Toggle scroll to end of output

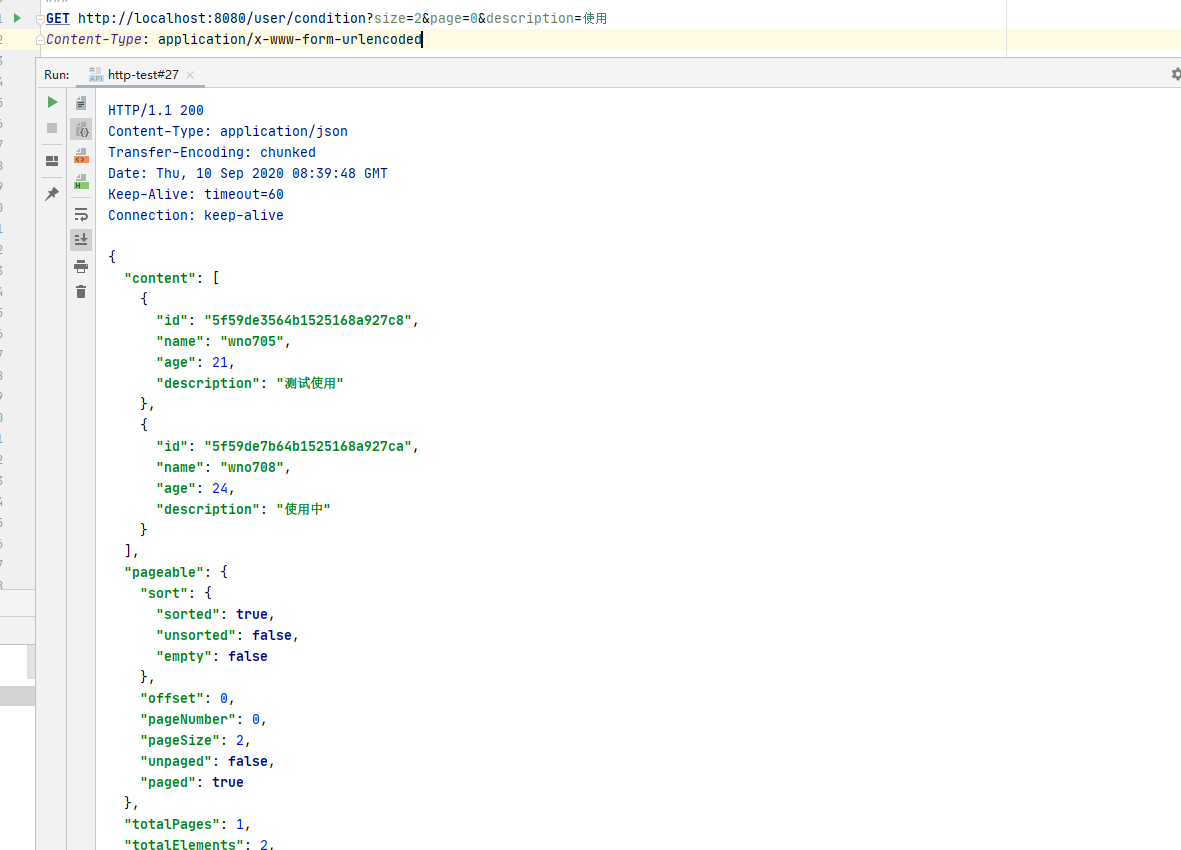(81, 240)
